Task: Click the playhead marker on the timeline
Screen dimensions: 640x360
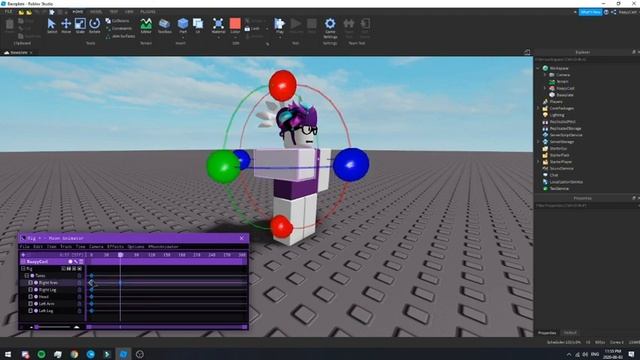Action: click(120, 255)
